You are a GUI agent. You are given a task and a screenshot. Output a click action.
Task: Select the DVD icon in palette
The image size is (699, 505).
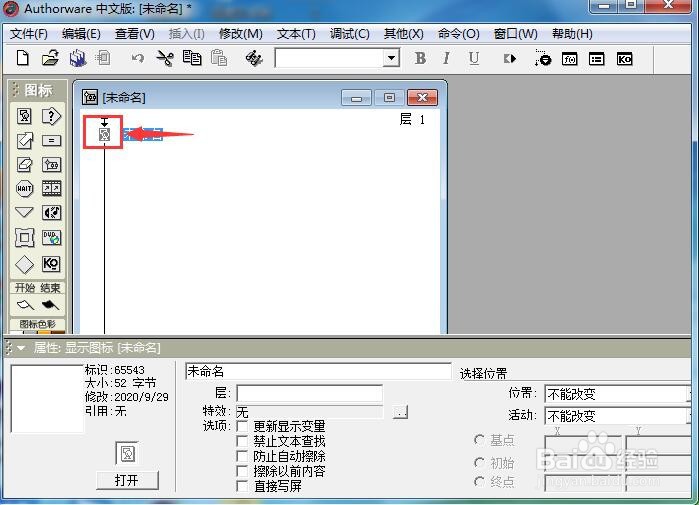(51, 238)
